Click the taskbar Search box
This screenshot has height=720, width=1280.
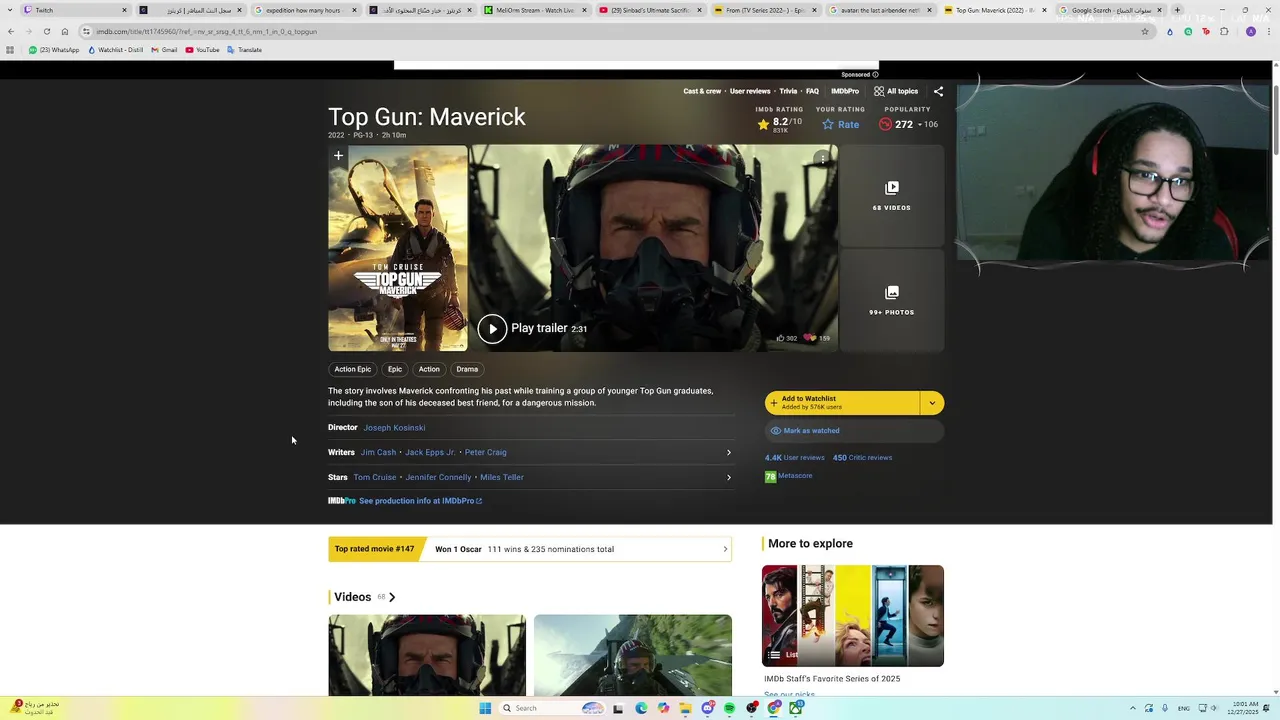pos(554,708)
